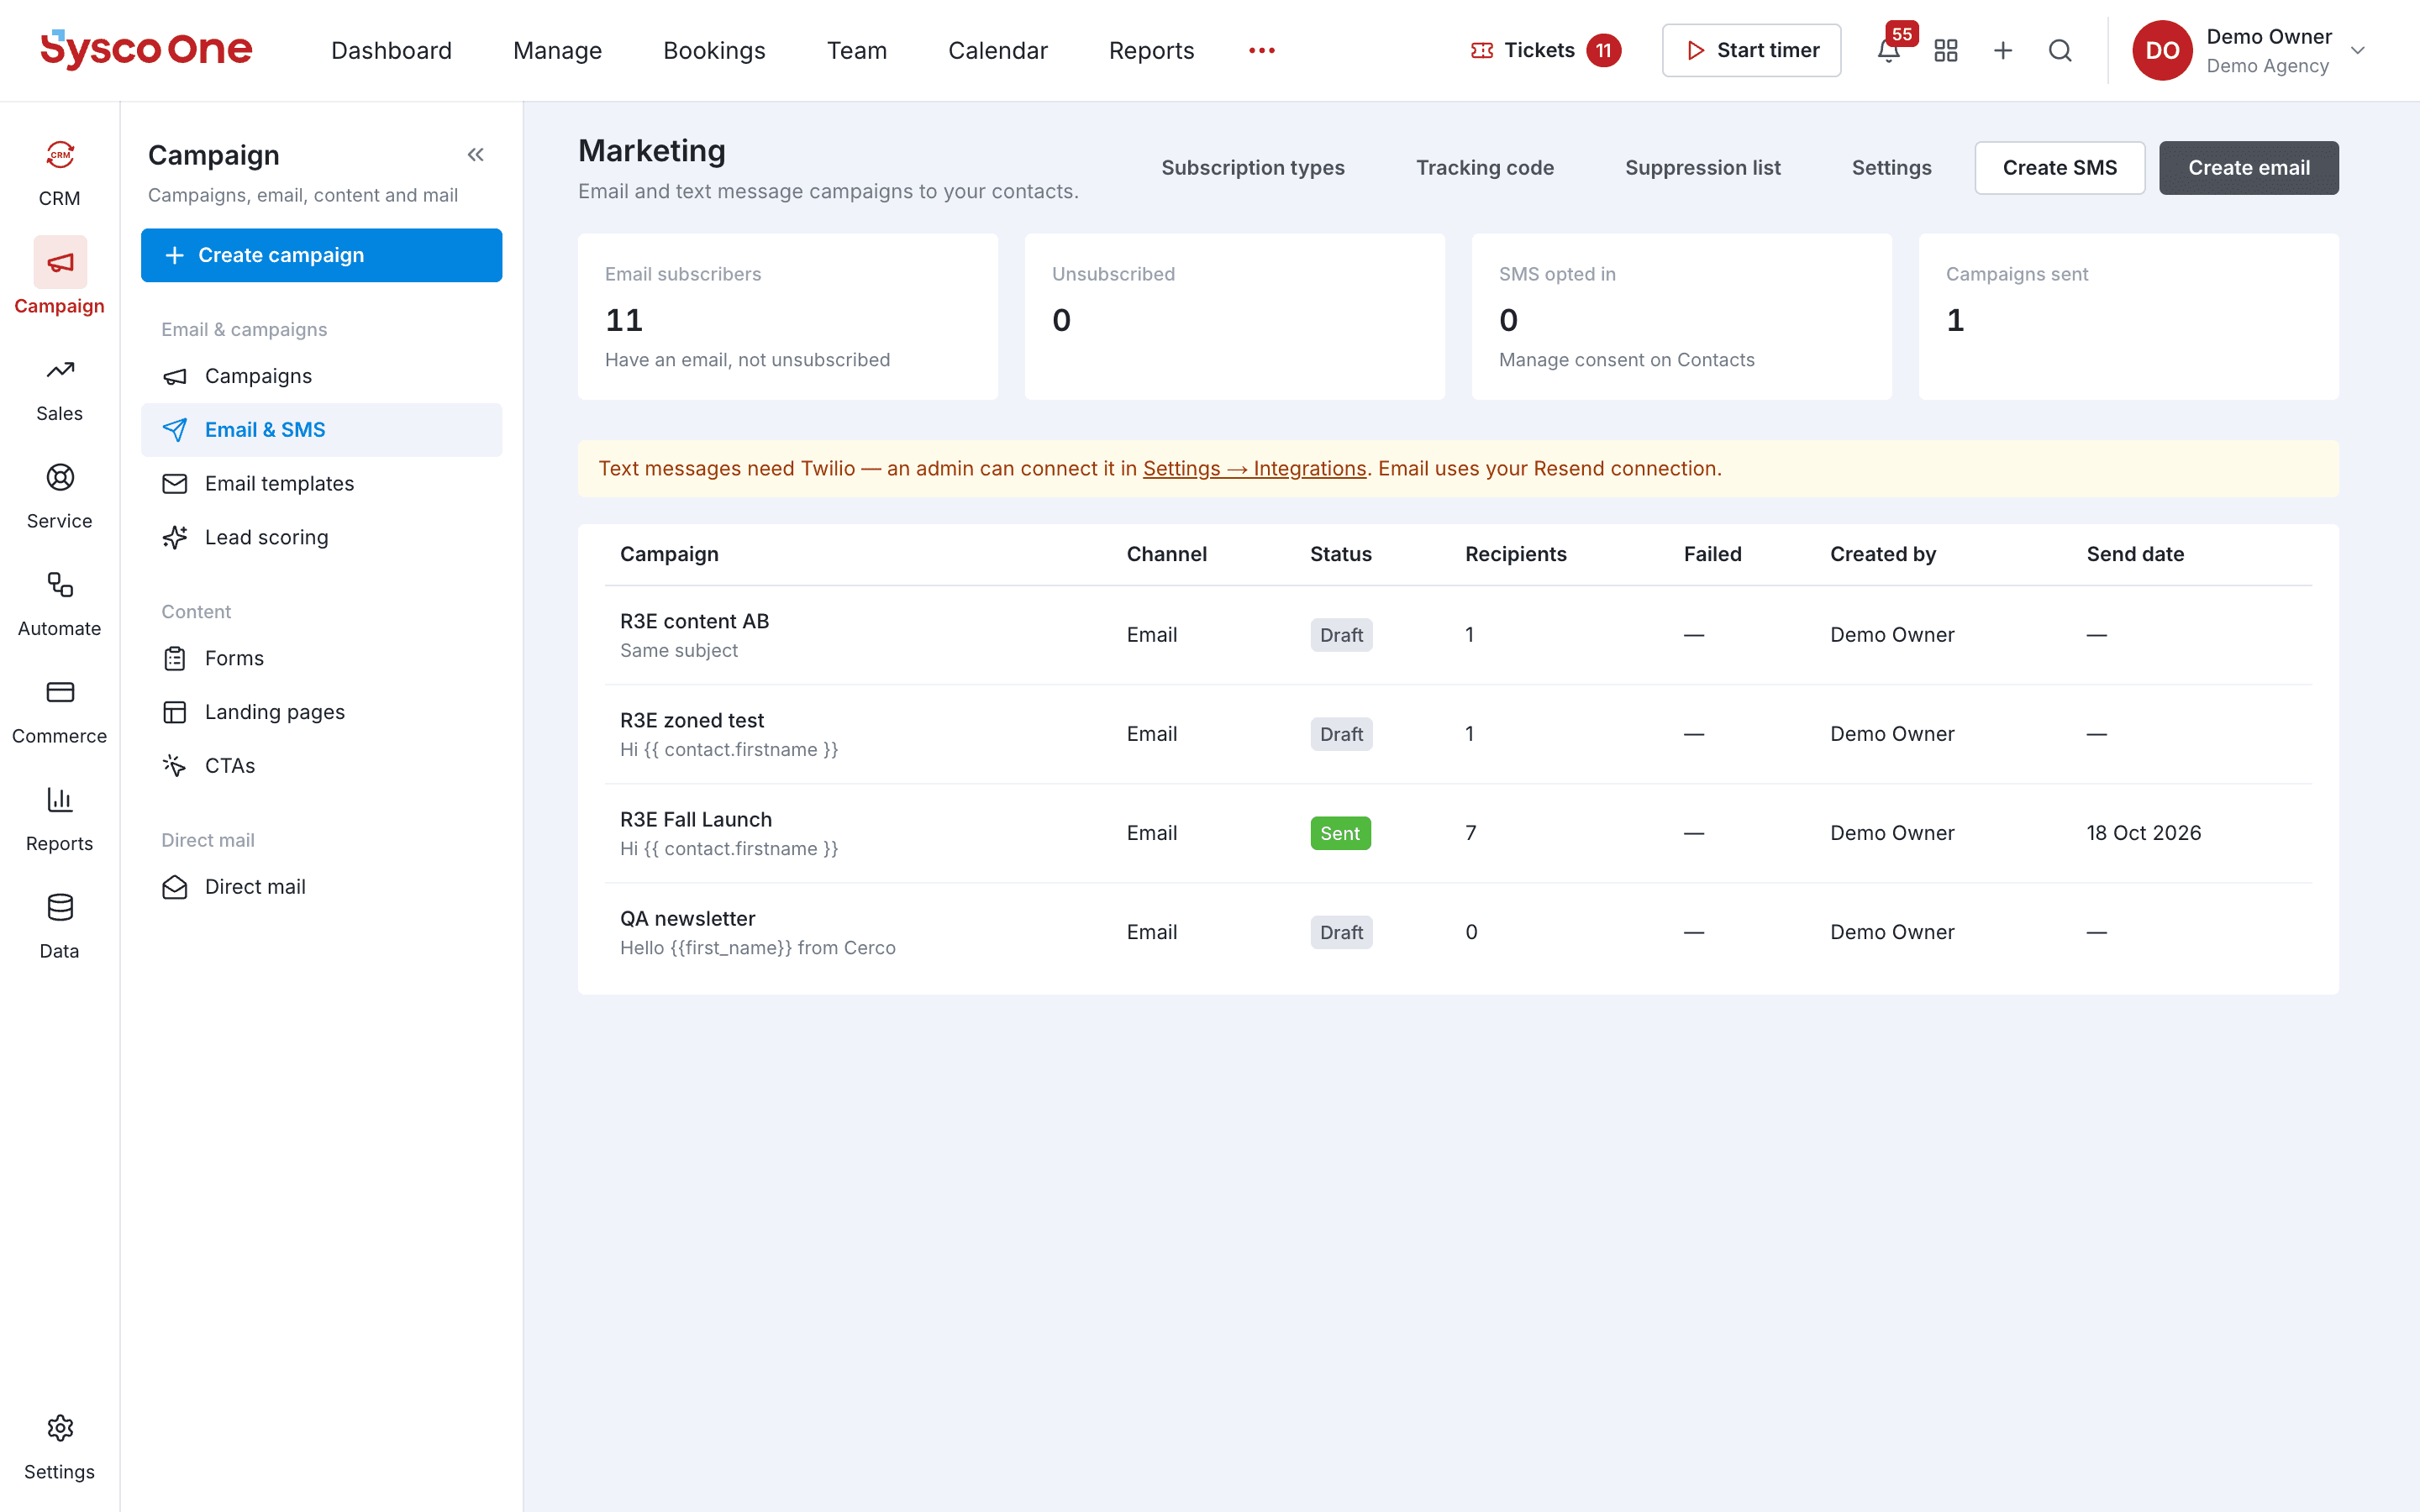This screenshot has height=1512, width=2420.
Task: Start the timer
Action: click(x=1751, y=50)
